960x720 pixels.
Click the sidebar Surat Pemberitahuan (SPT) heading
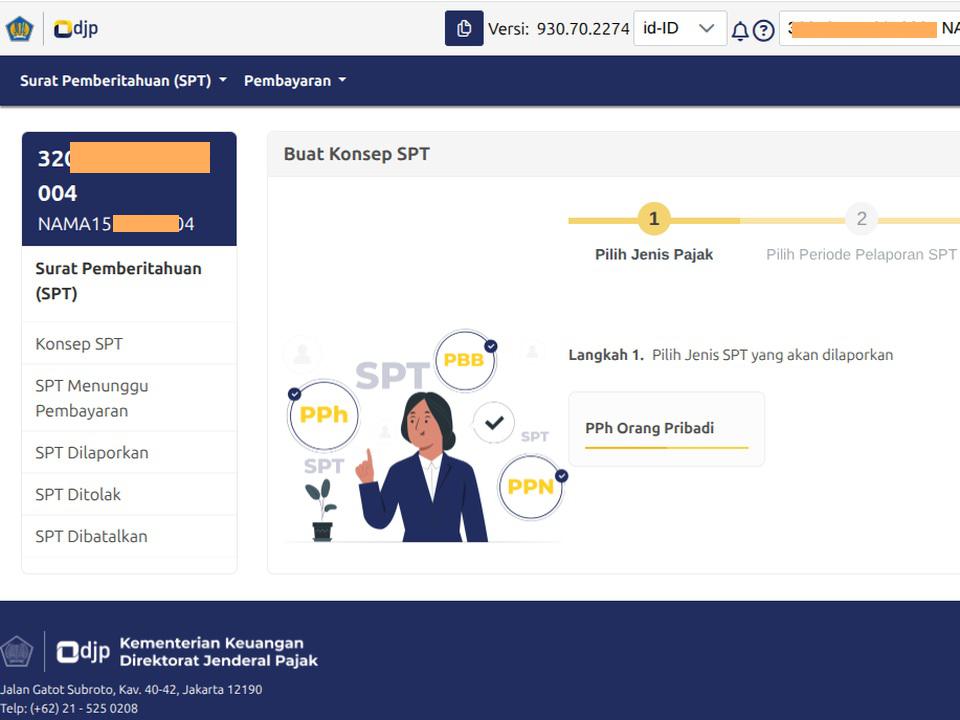(118, 281)
